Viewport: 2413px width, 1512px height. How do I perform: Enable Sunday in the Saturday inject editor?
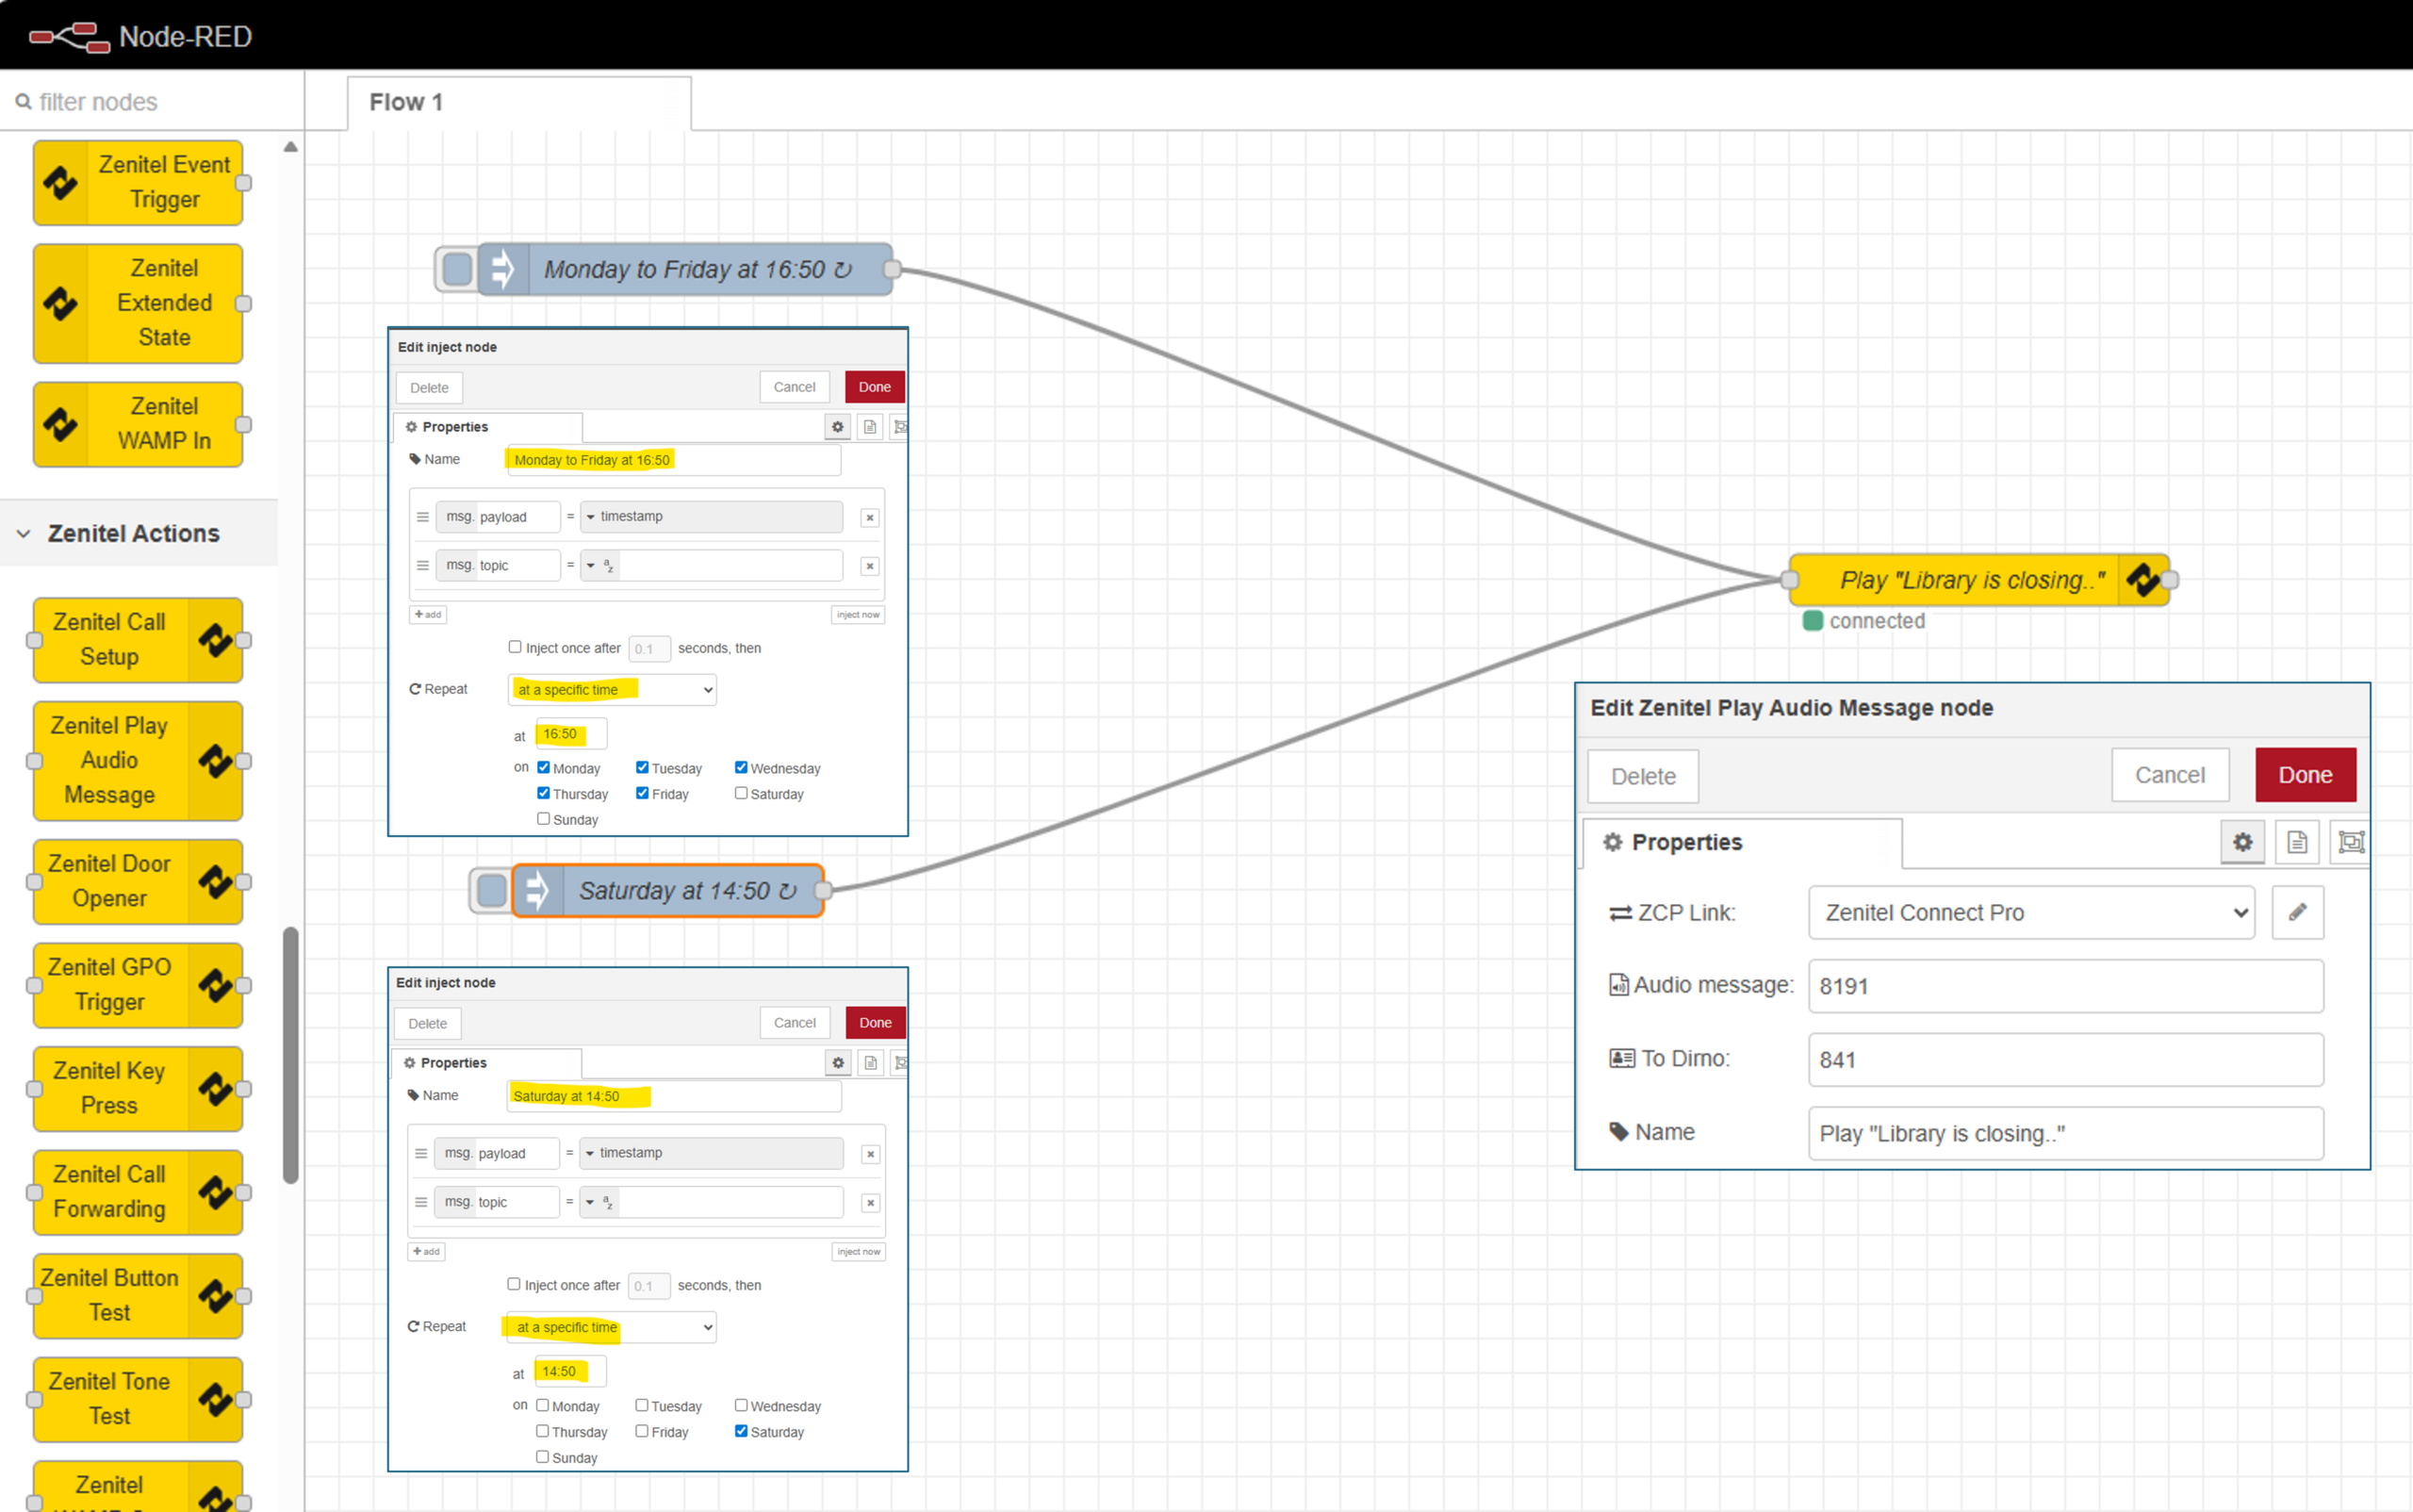coord(542,1456)
